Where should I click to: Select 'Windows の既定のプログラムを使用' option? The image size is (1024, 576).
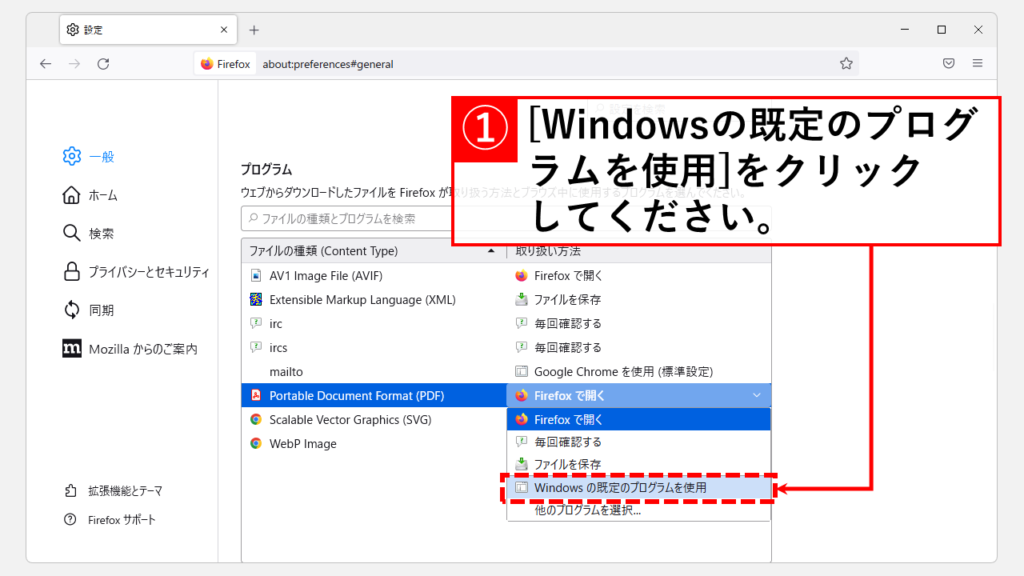point(620,488)
